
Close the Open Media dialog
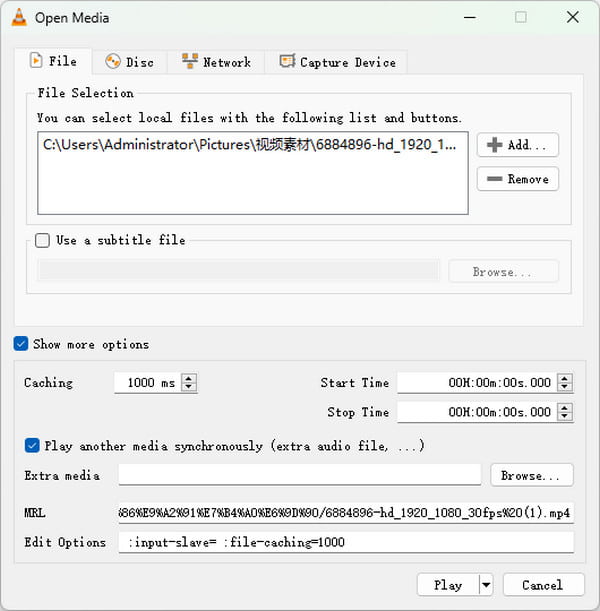tap(573, 17)
